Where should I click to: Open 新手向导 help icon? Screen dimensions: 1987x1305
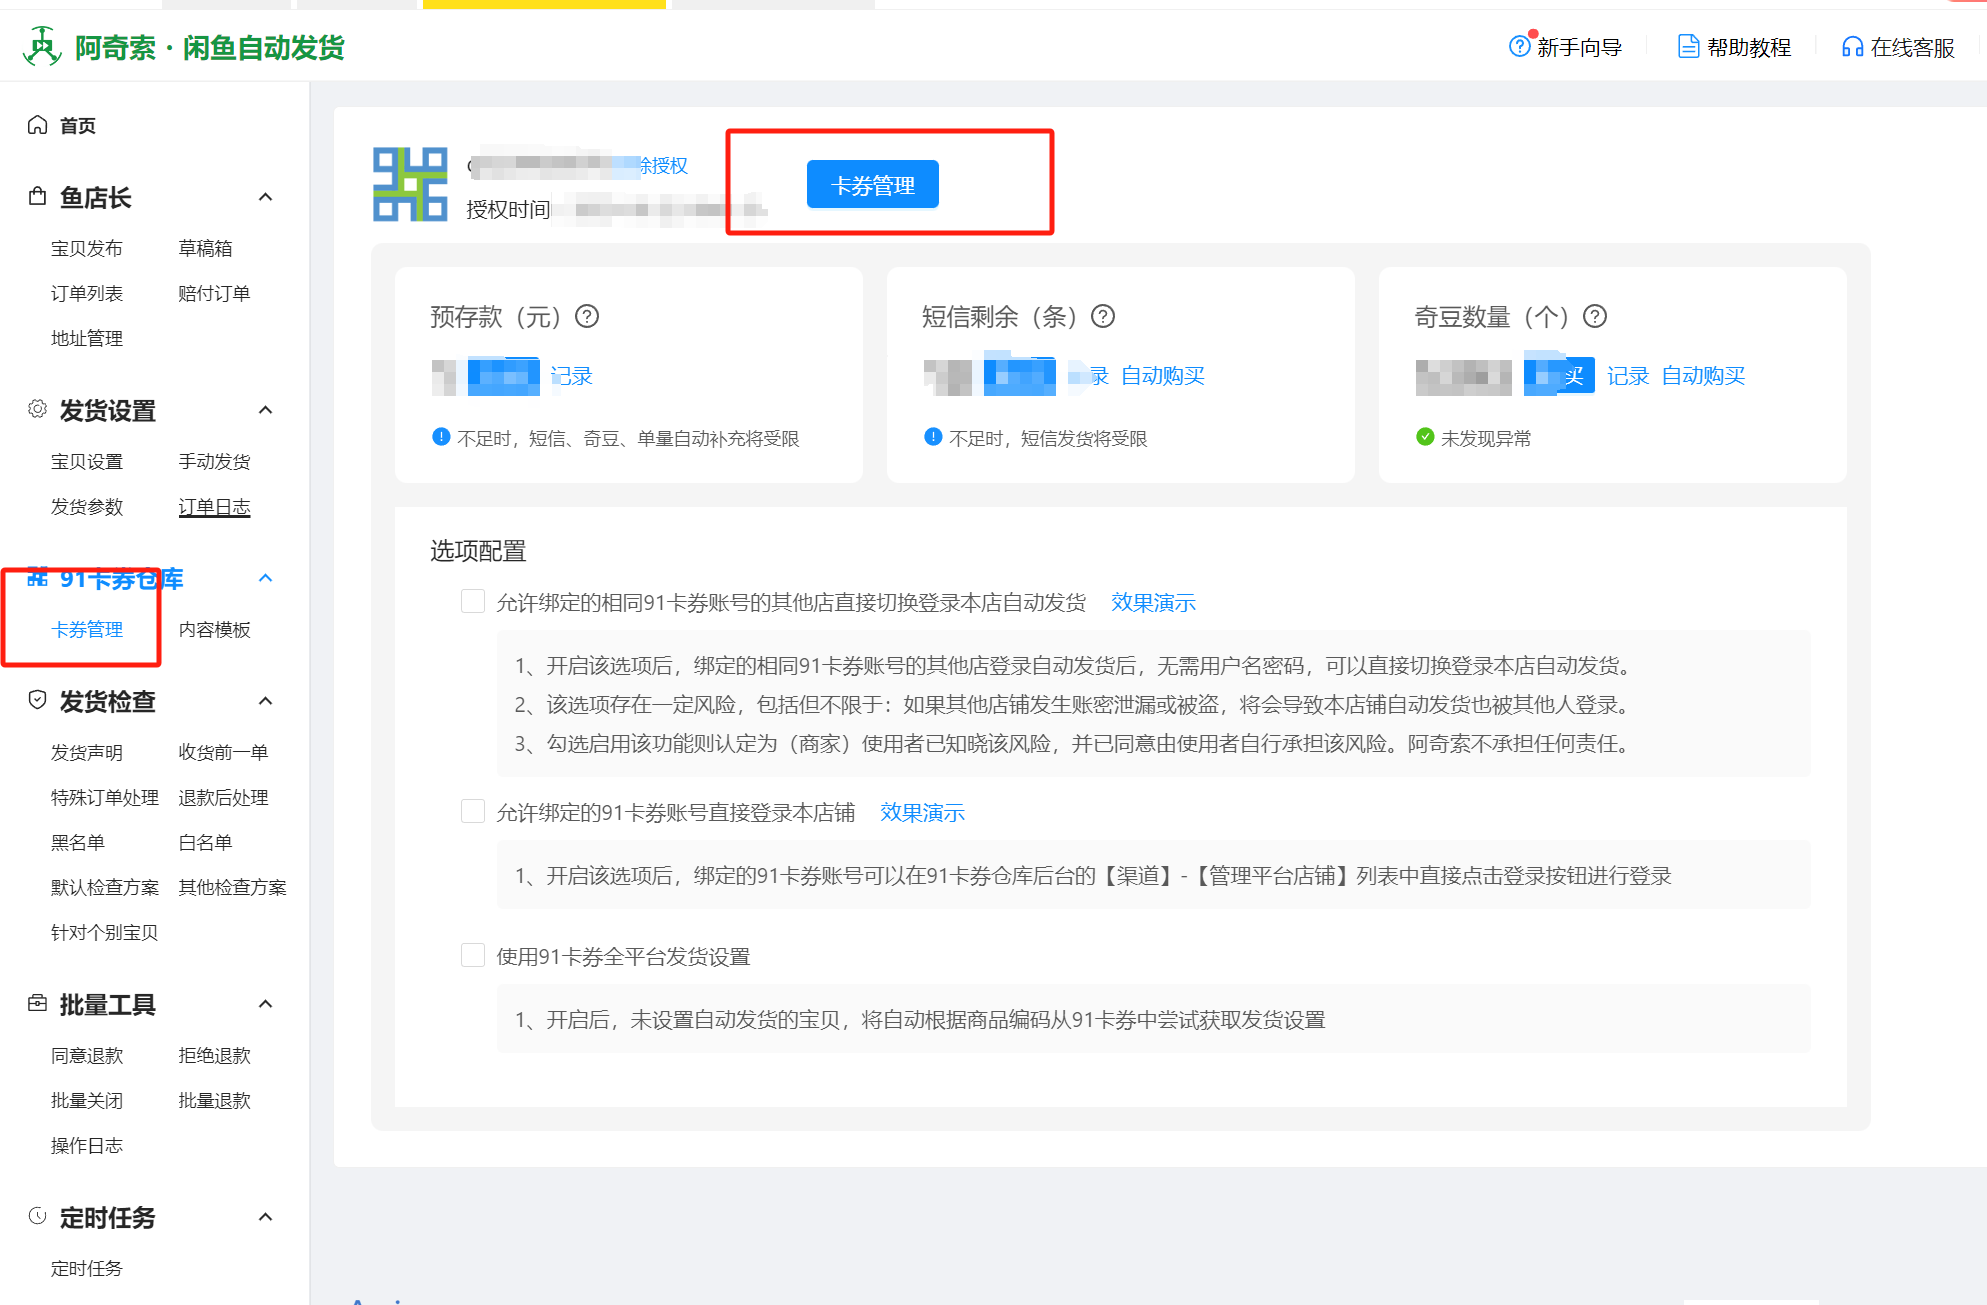(x=1519, y=46)
